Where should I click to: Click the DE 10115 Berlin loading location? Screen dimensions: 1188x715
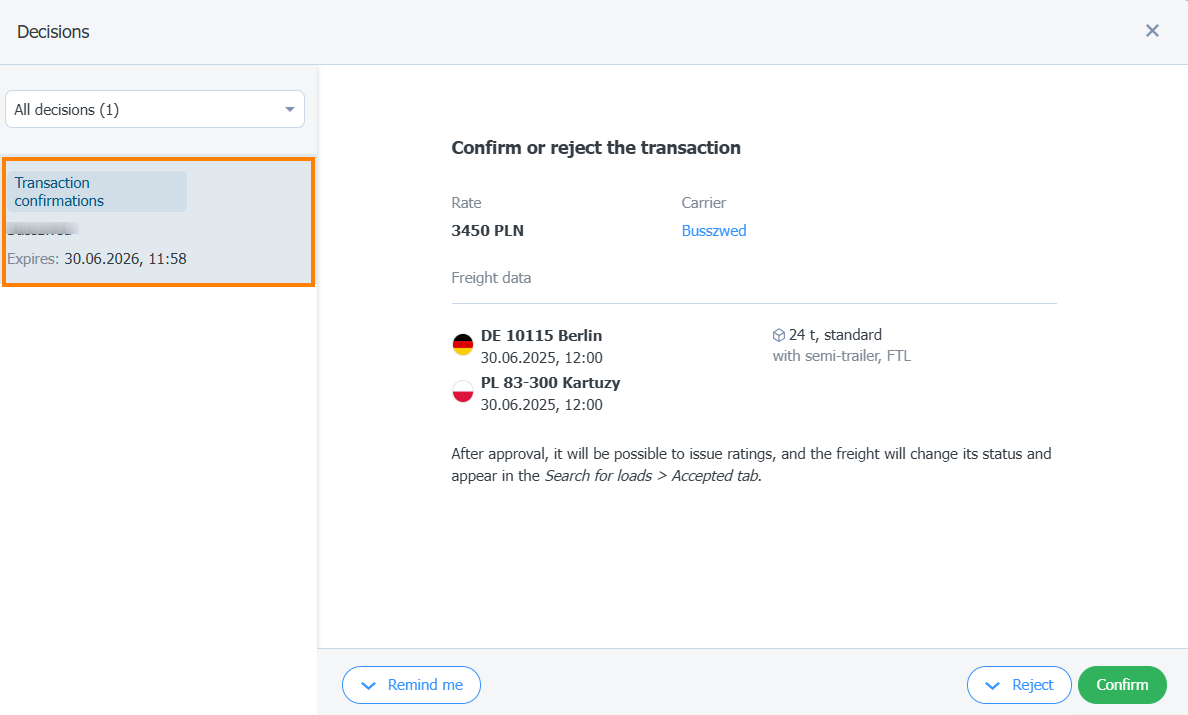coord(541,336)
